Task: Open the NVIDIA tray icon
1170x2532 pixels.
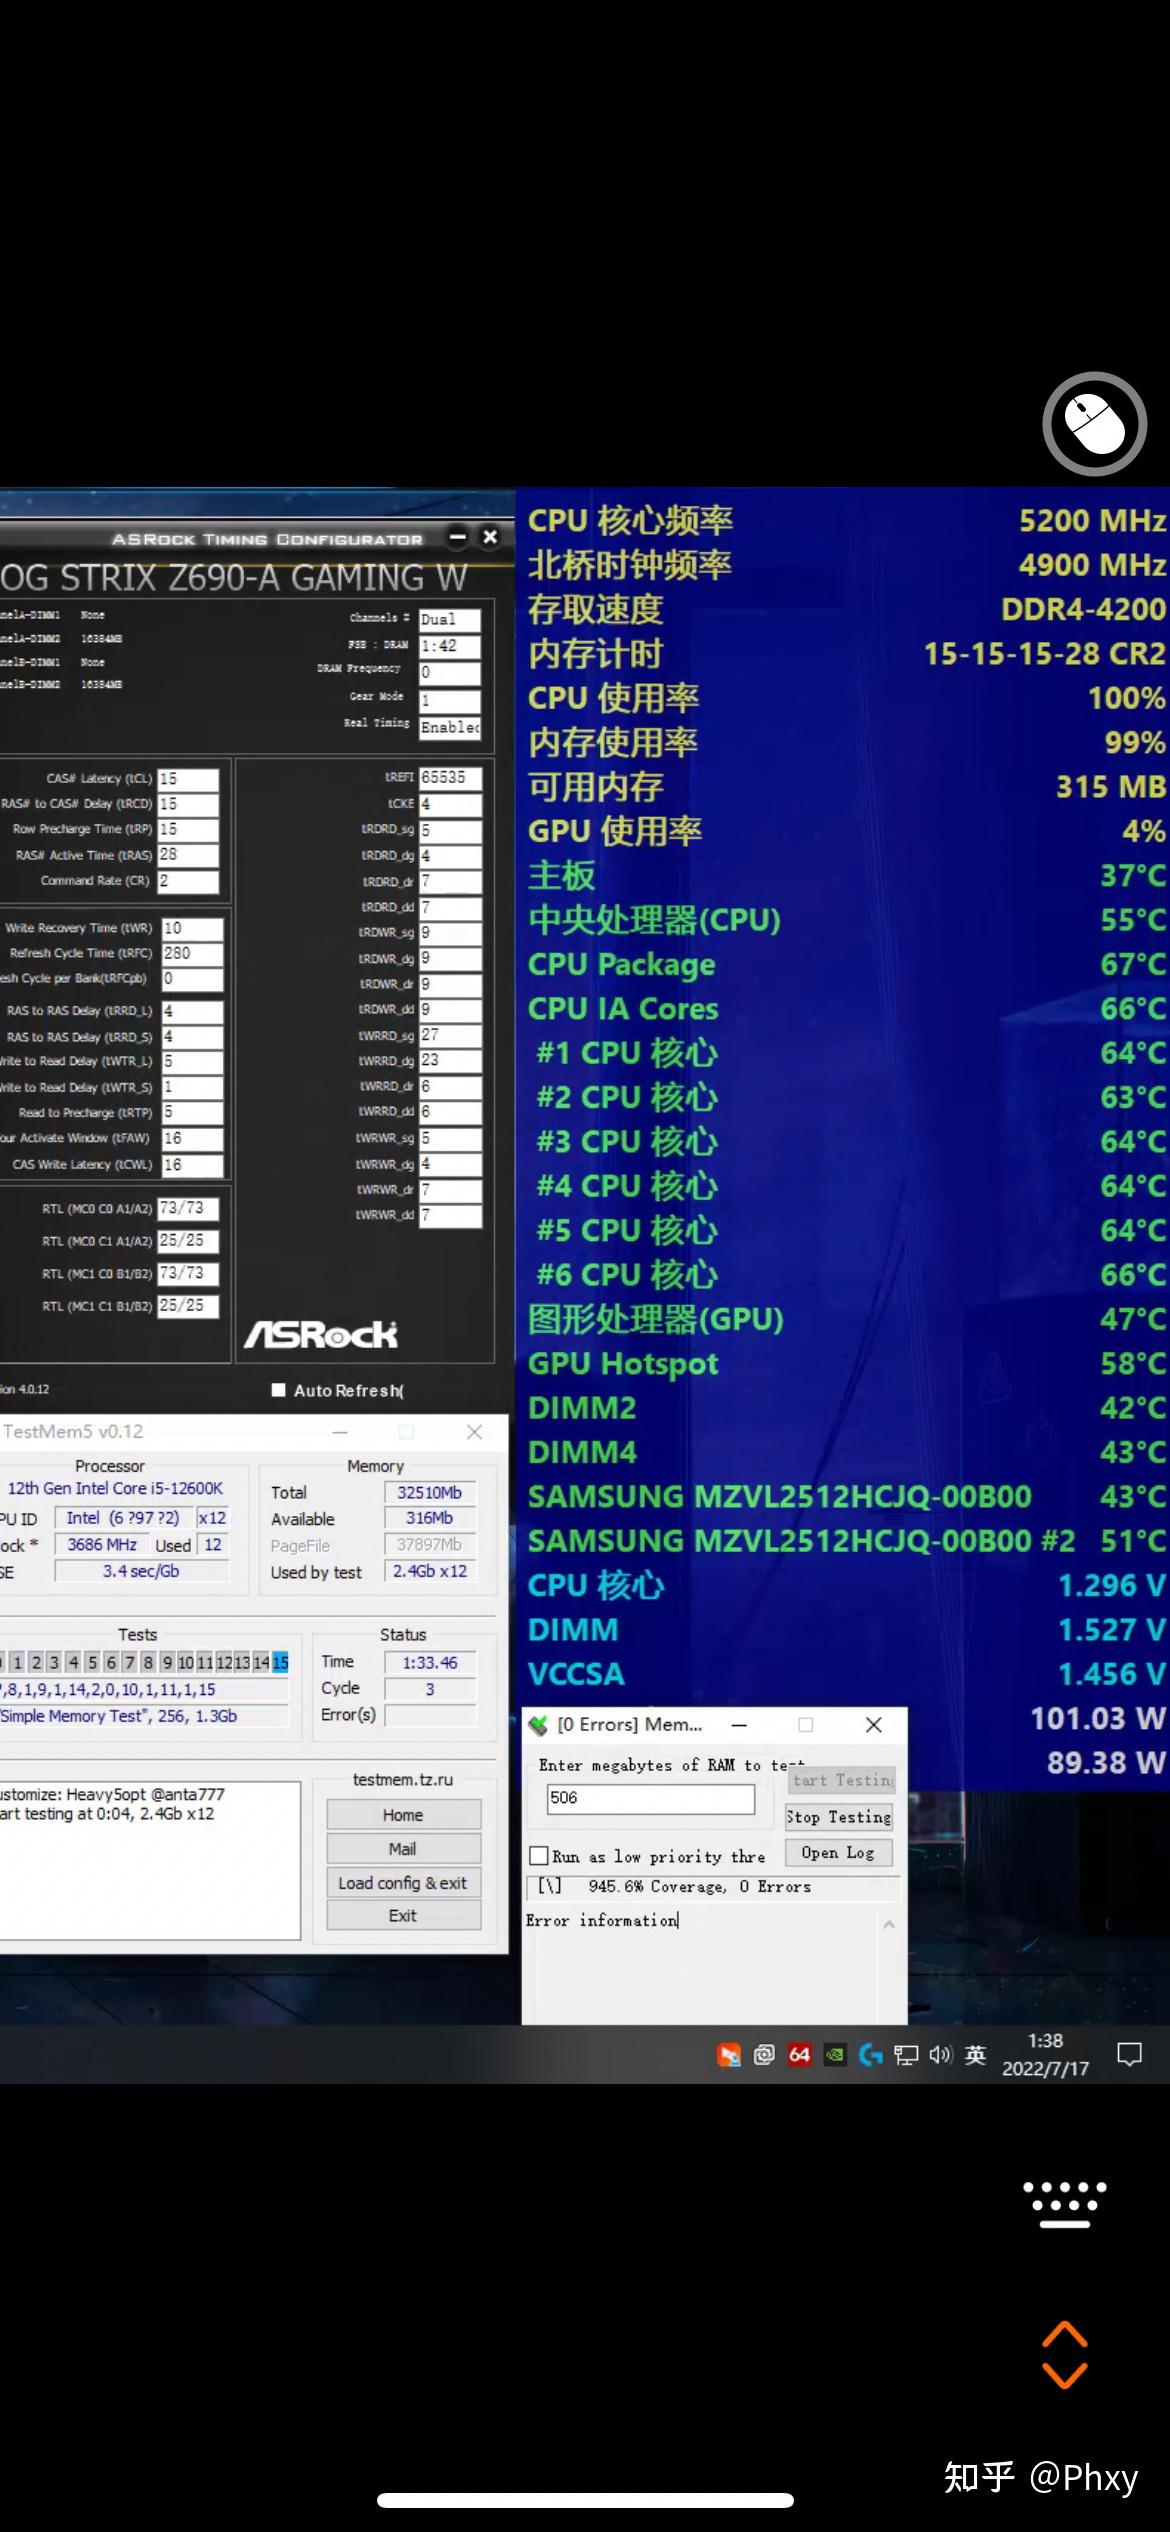Action: [834, 2055]
